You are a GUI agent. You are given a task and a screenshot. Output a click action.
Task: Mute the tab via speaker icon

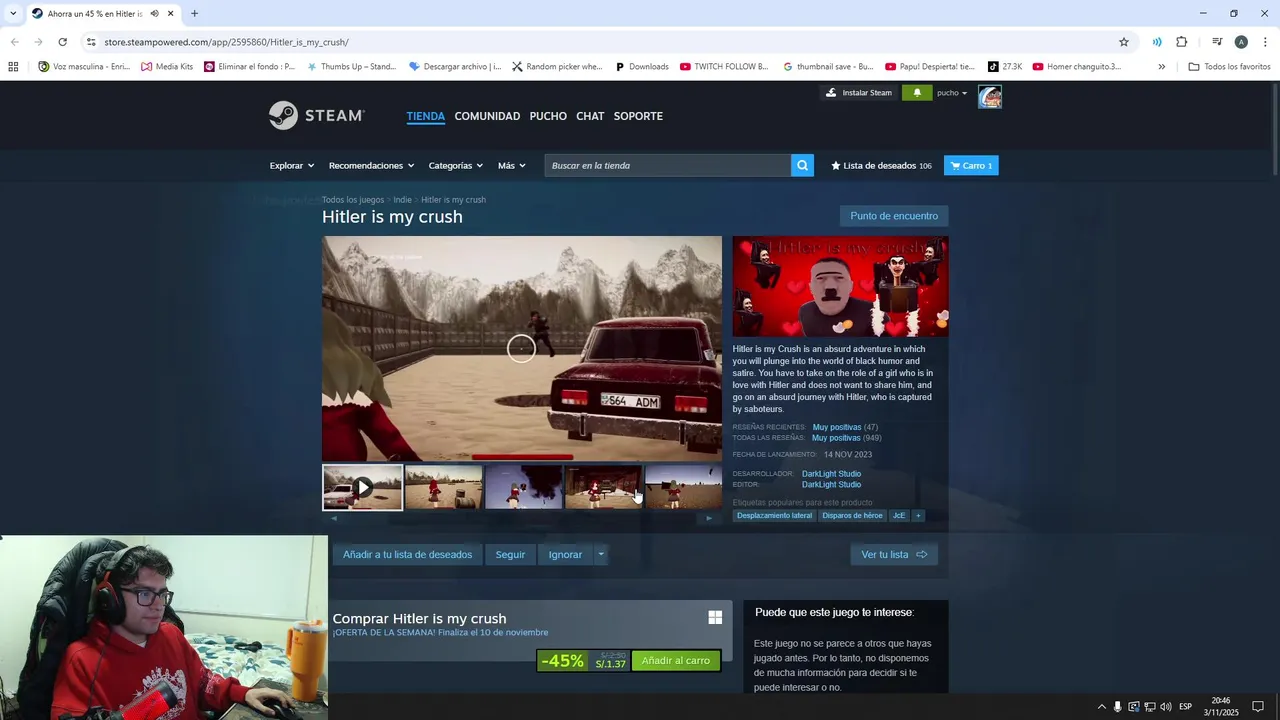[154, 14]
